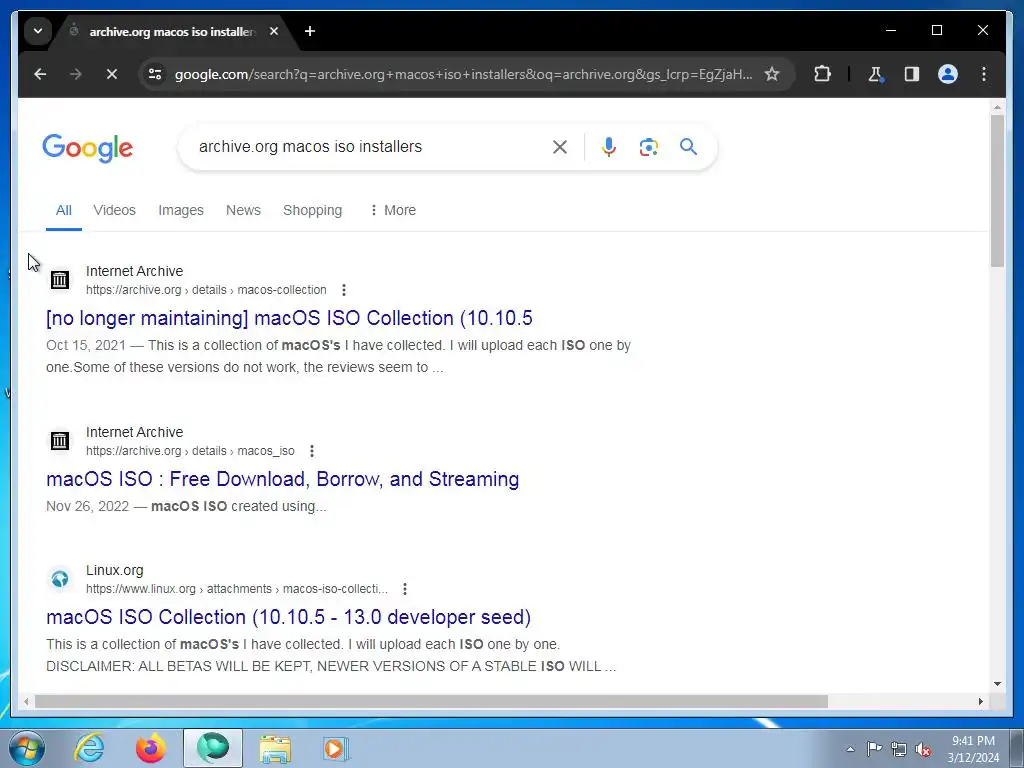Viewport: 1024px width, 768px height.
Task: Open macOS ISO Collection (10.10.5 result
Action: point(289,318)
